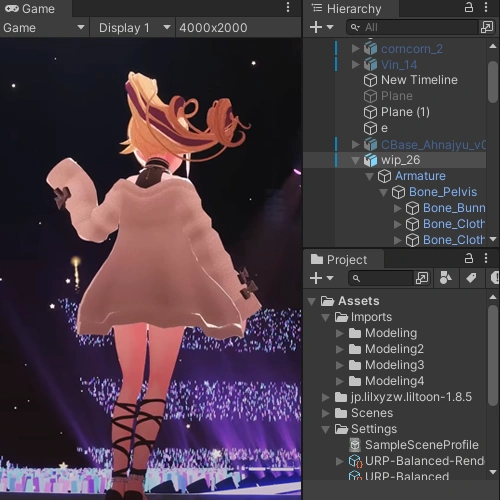
Task: Collapse the Imports folder
Action: pos(326,318)
